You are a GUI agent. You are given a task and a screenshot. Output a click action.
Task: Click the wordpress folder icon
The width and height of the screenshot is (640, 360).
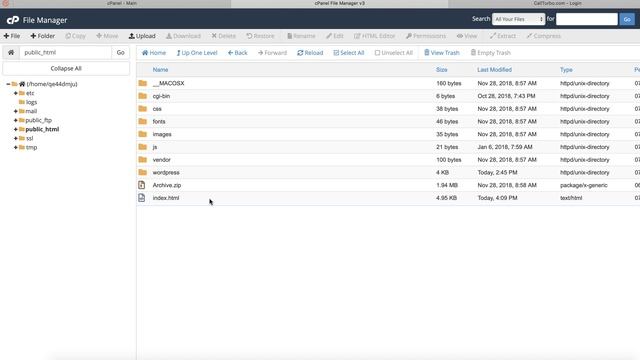(142, 172)
